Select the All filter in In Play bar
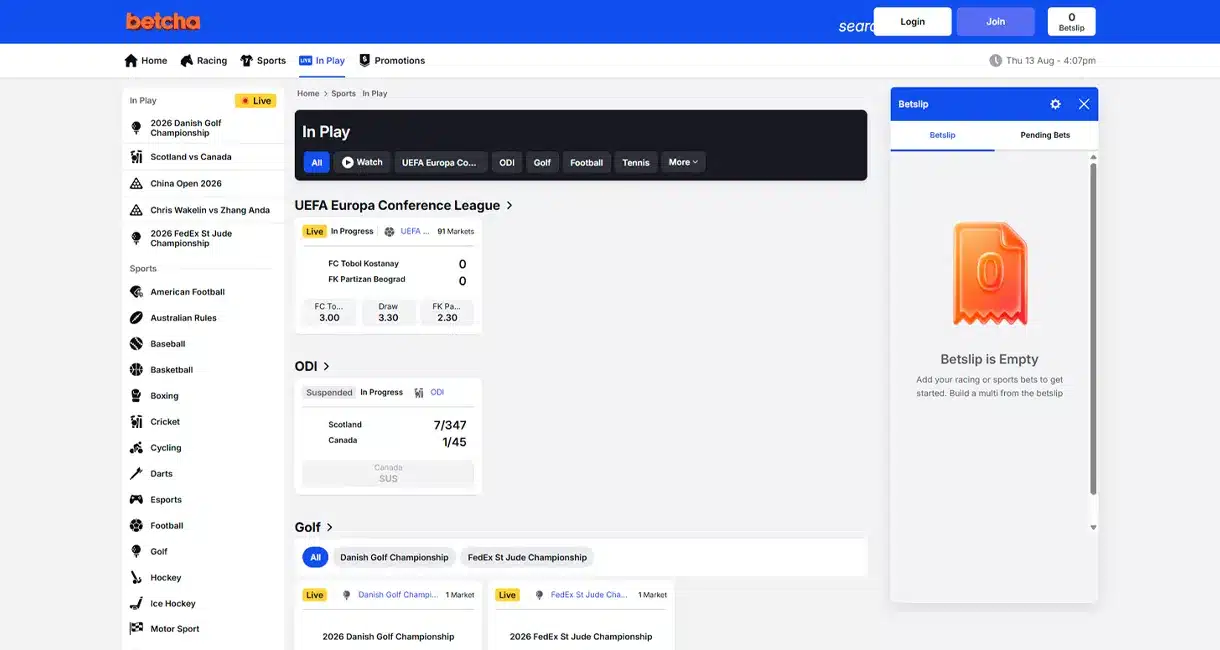Viewport: 1220px width, 650px height. click(x=316, y=162)
